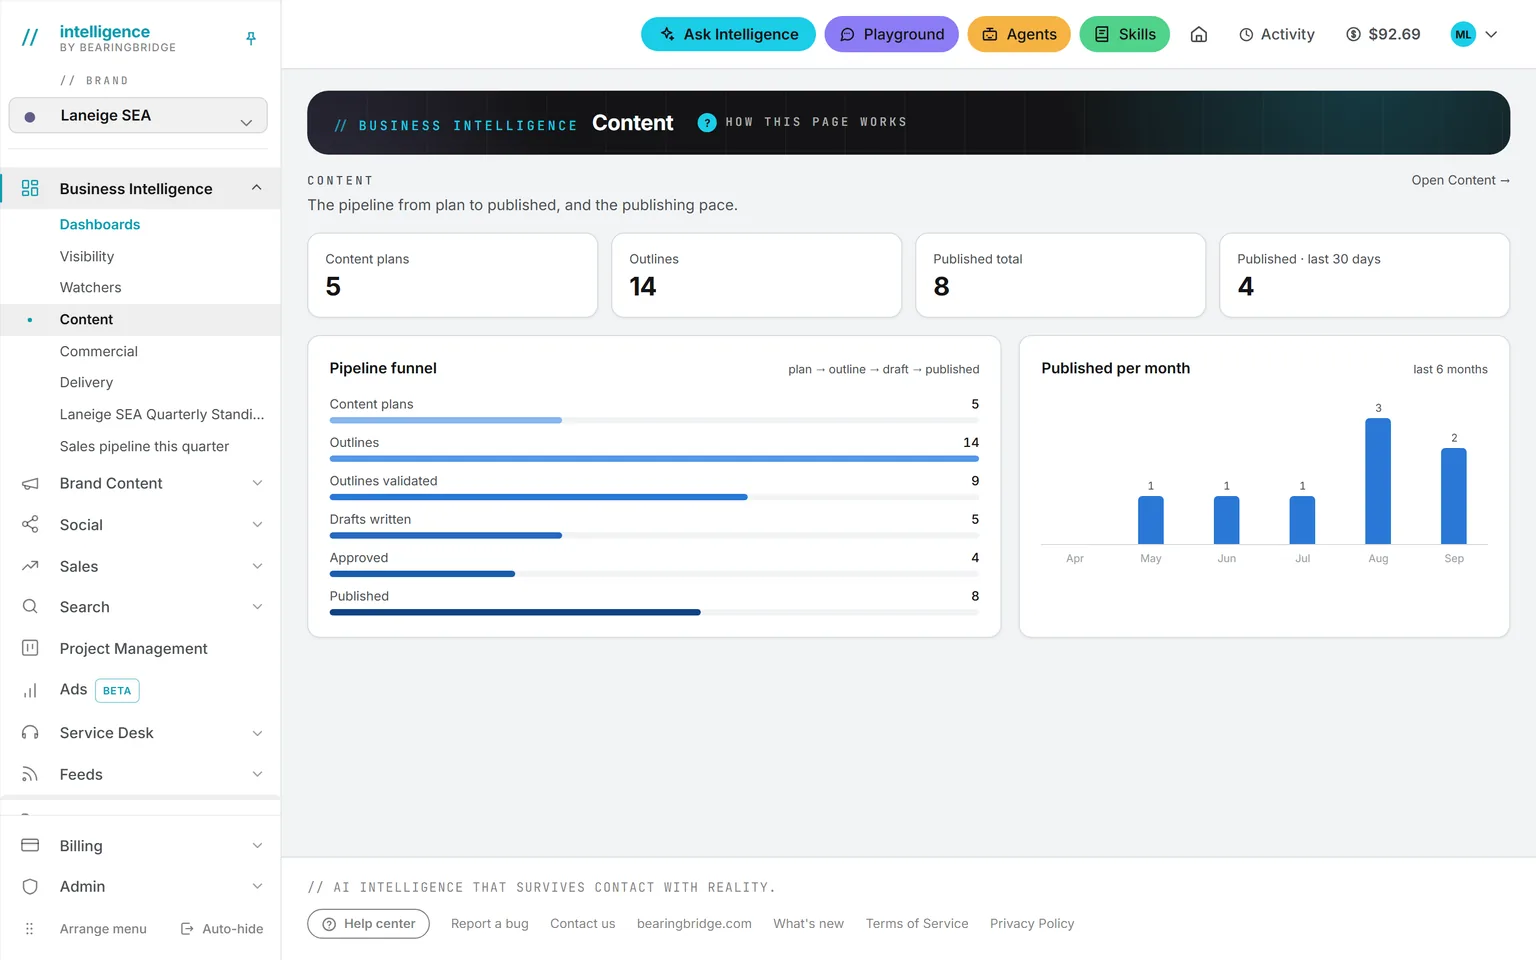The height and width of the screenshot is (960, 1536).
Task: Click the dollar coin balance icon
Action: click(x=1353, y=34)
